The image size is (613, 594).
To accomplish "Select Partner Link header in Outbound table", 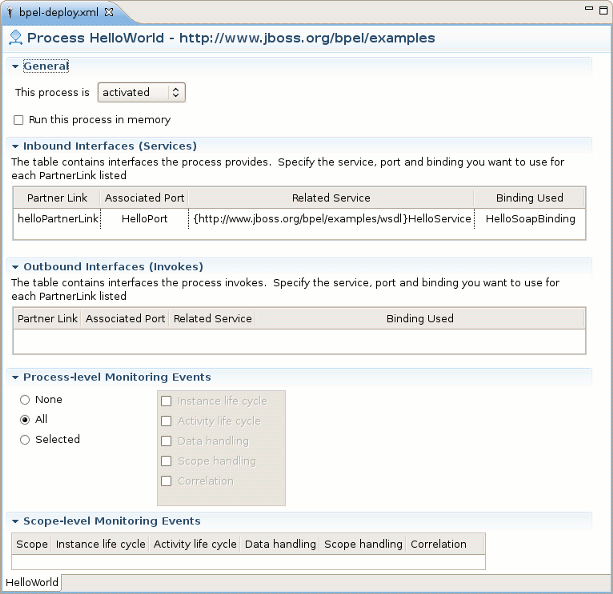I will (47, 319).
